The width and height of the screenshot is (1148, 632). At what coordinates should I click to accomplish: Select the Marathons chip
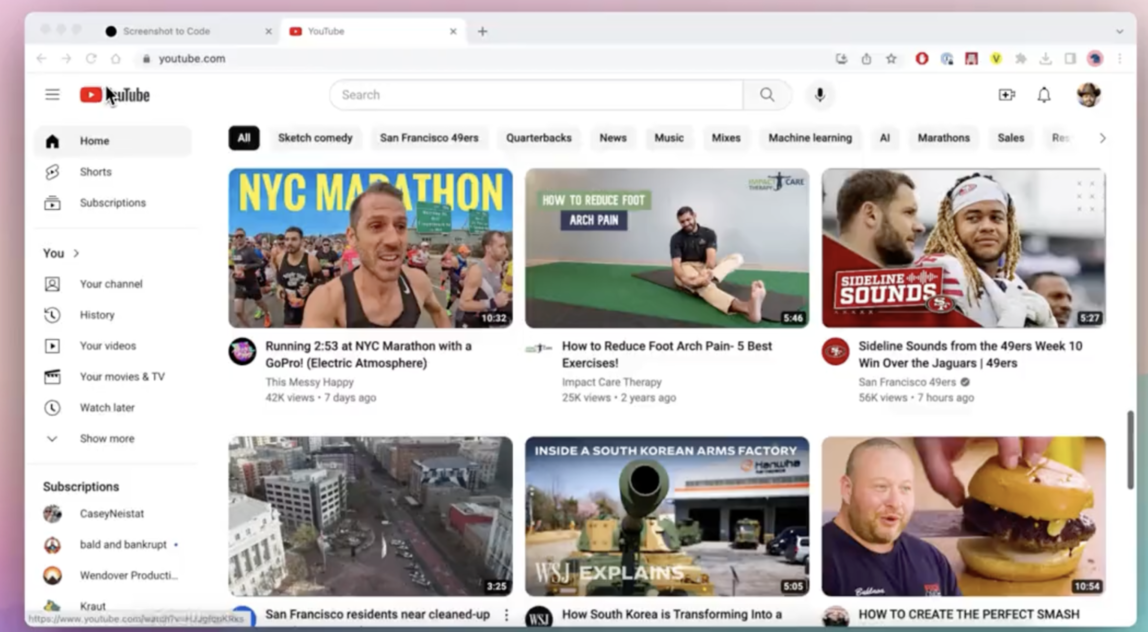point(944,138)
